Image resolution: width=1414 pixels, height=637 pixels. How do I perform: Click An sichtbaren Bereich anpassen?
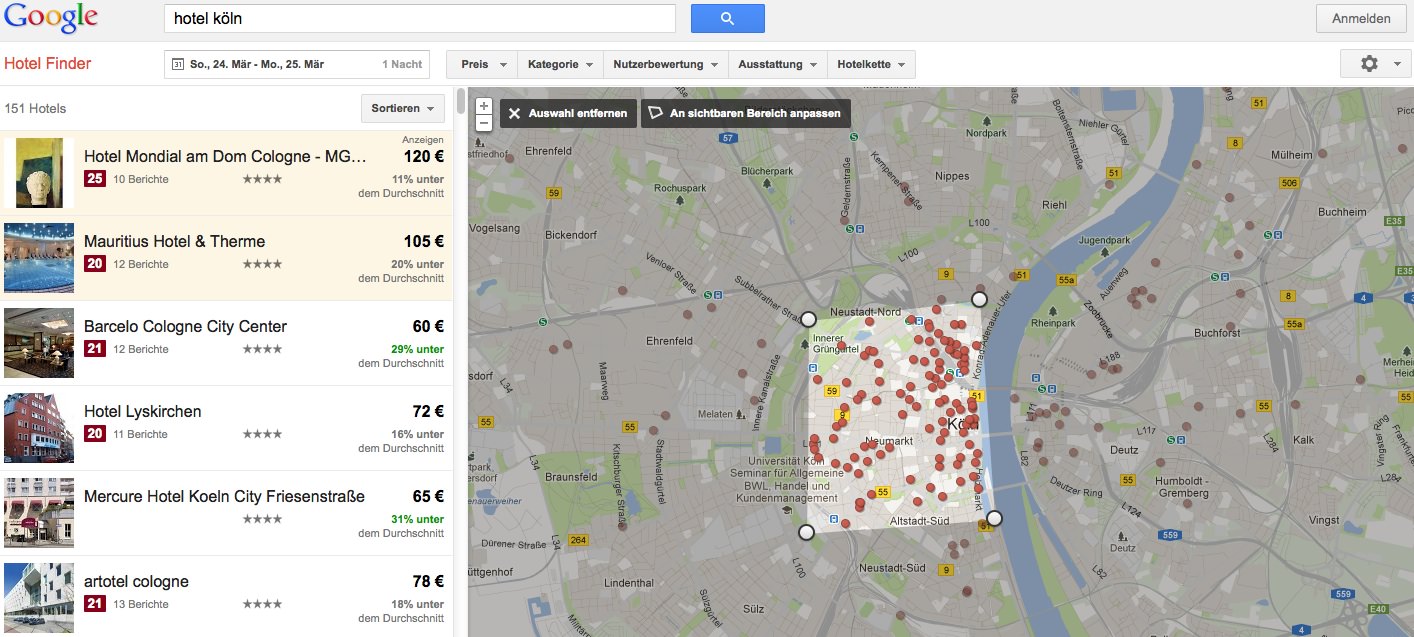(x=746, y=113)
